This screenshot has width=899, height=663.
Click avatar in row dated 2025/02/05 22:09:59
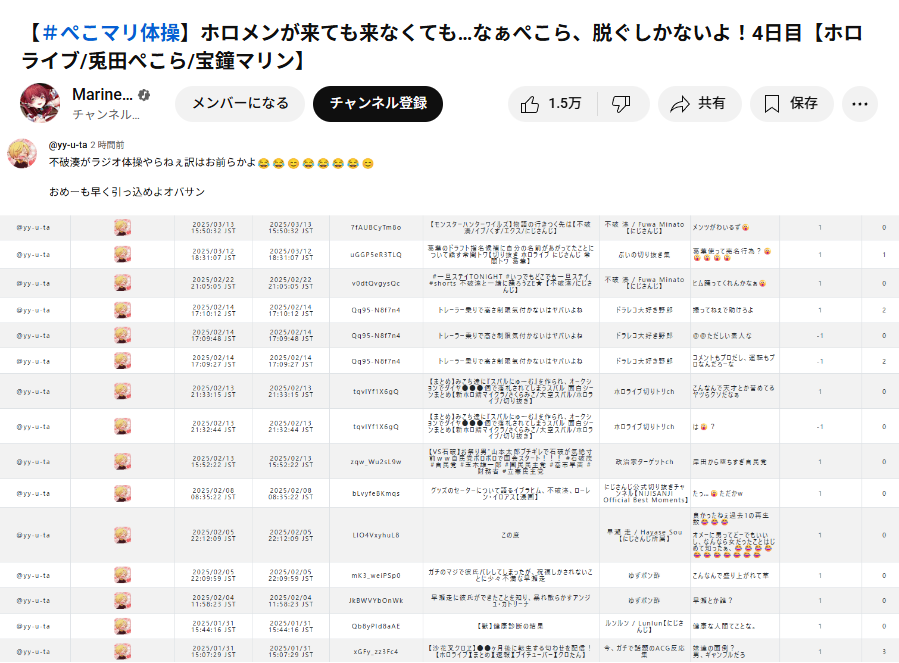(x=122, y=575)
